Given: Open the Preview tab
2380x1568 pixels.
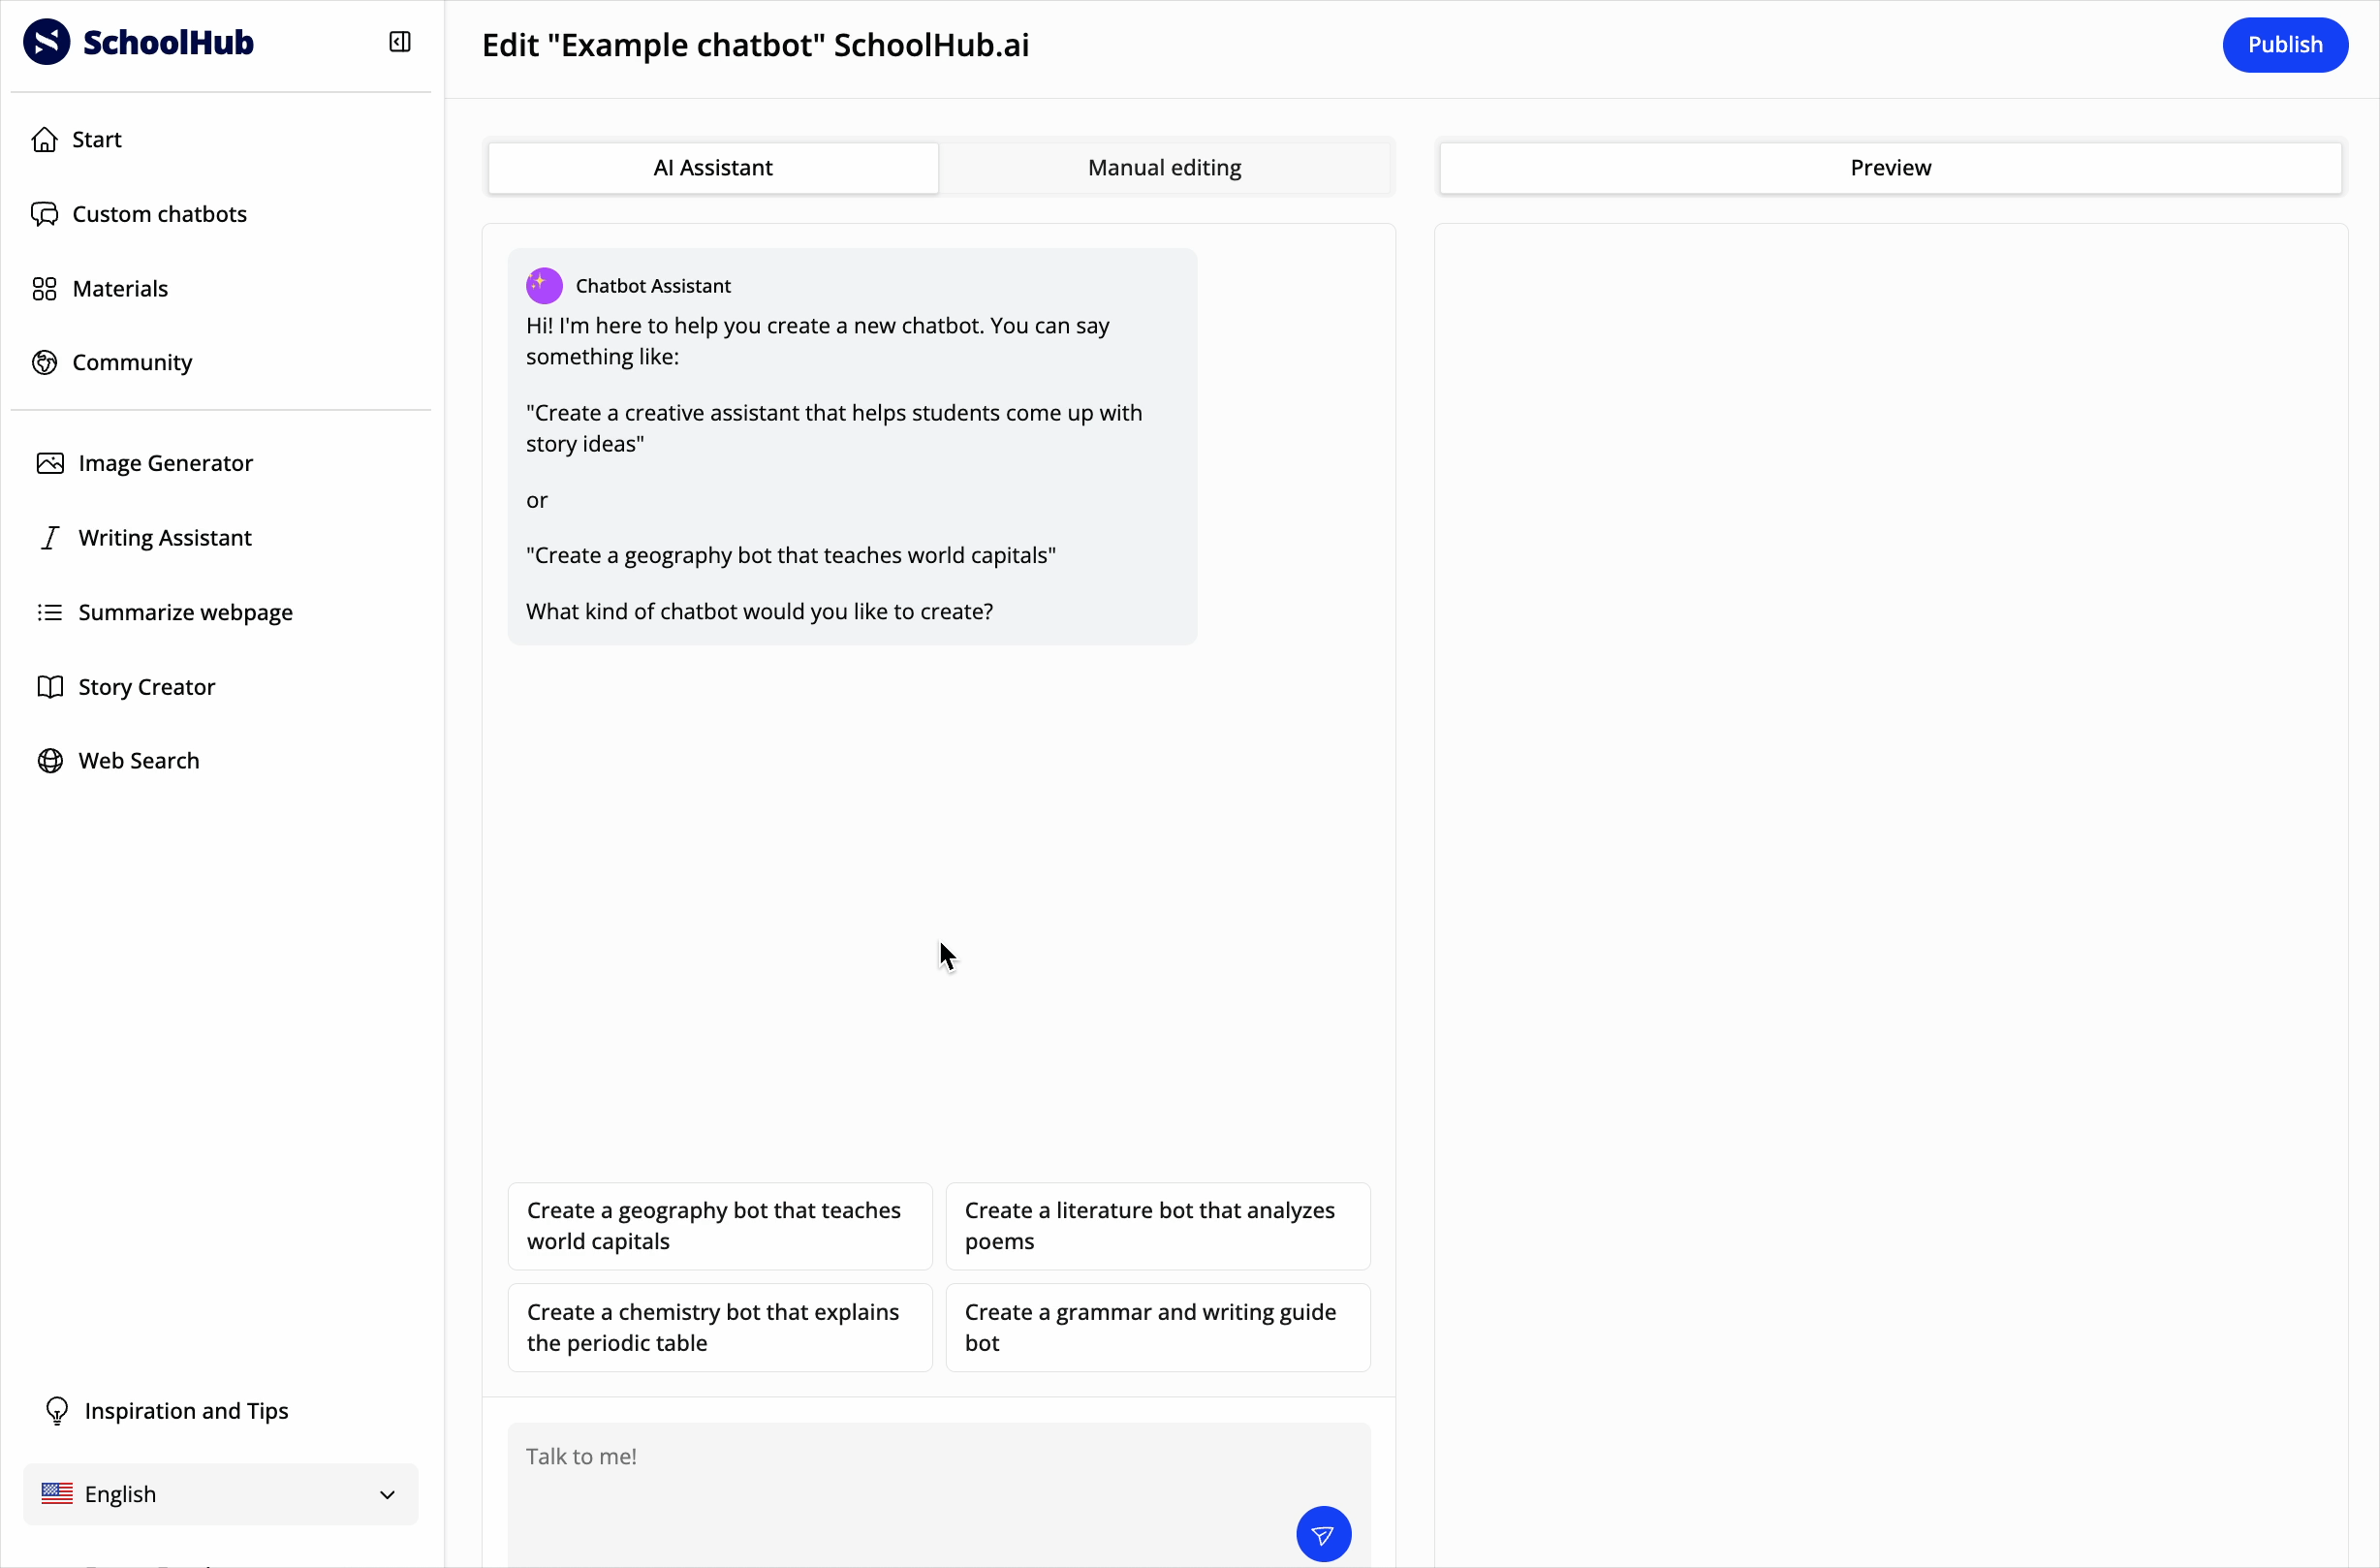Looking at the screenshot, I should click(1889, 168).
